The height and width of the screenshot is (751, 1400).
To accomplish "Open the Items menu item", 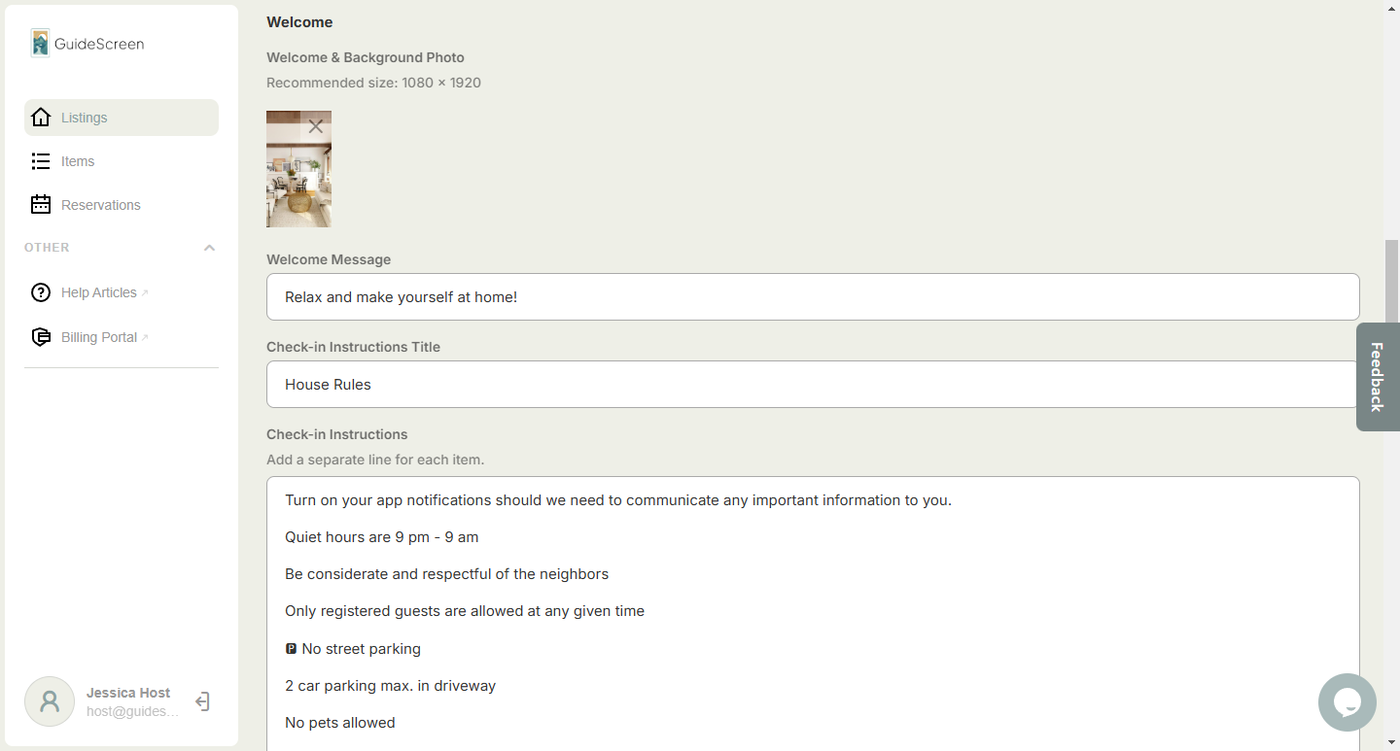I will pyautogui.click(x=78, y=161).
